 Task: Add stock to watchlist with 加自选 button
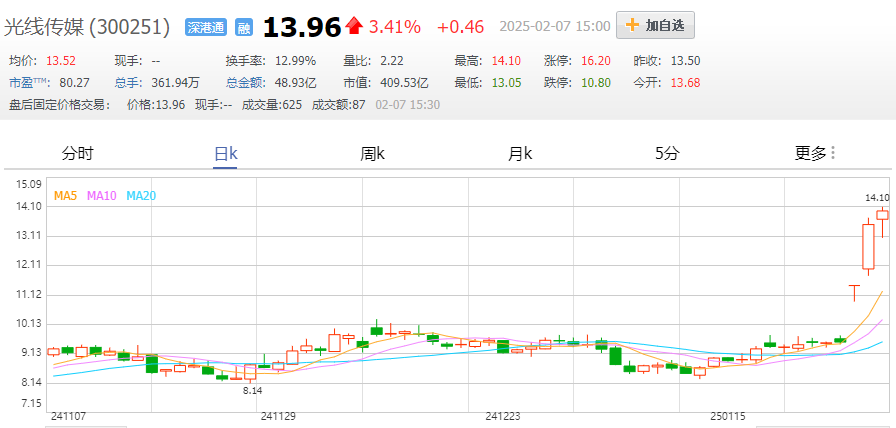(x=655, y=25)
